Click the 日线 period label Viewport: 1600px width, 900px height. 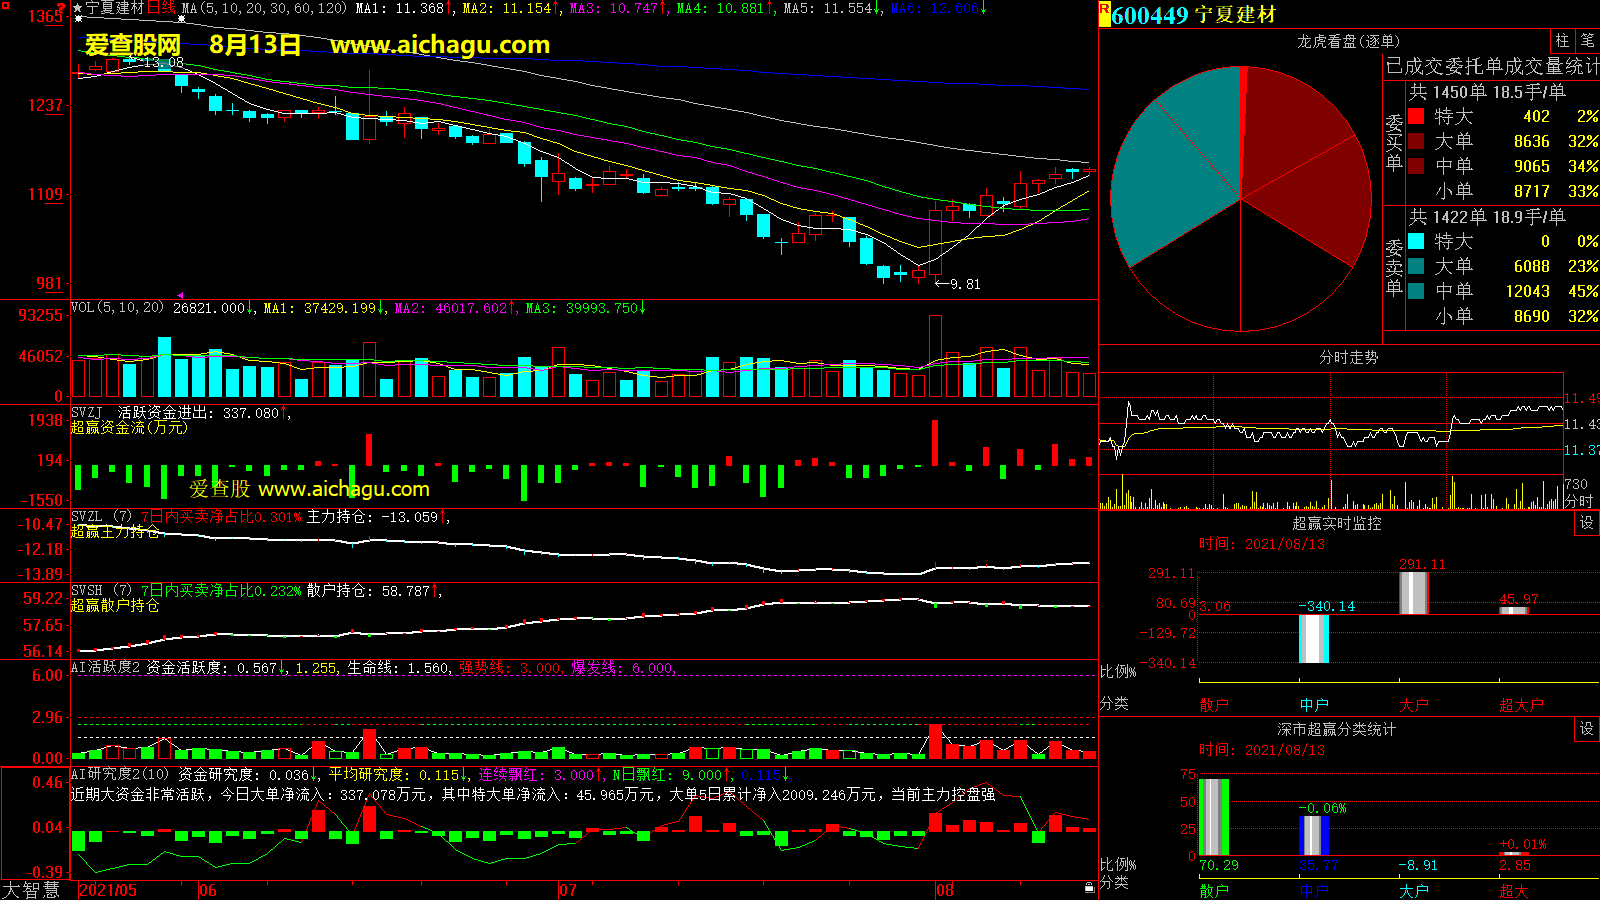(x=162, y=8)
